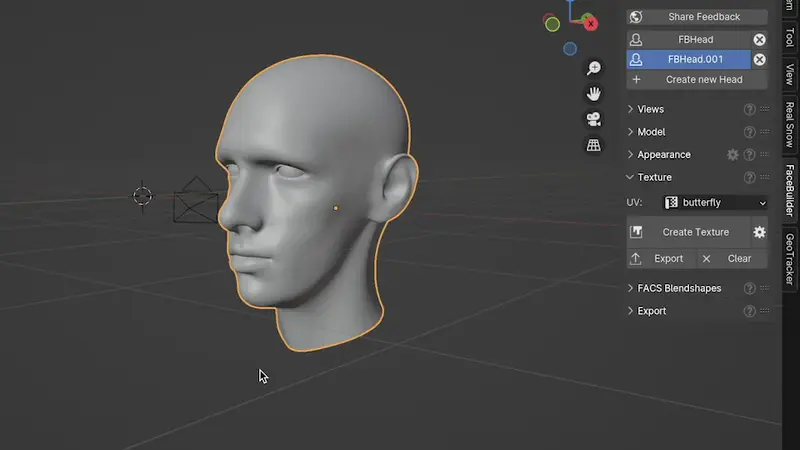This screenshot has height=450, width=800.
Task: Open help for the Texture panel
Action: tap(749, 177)
